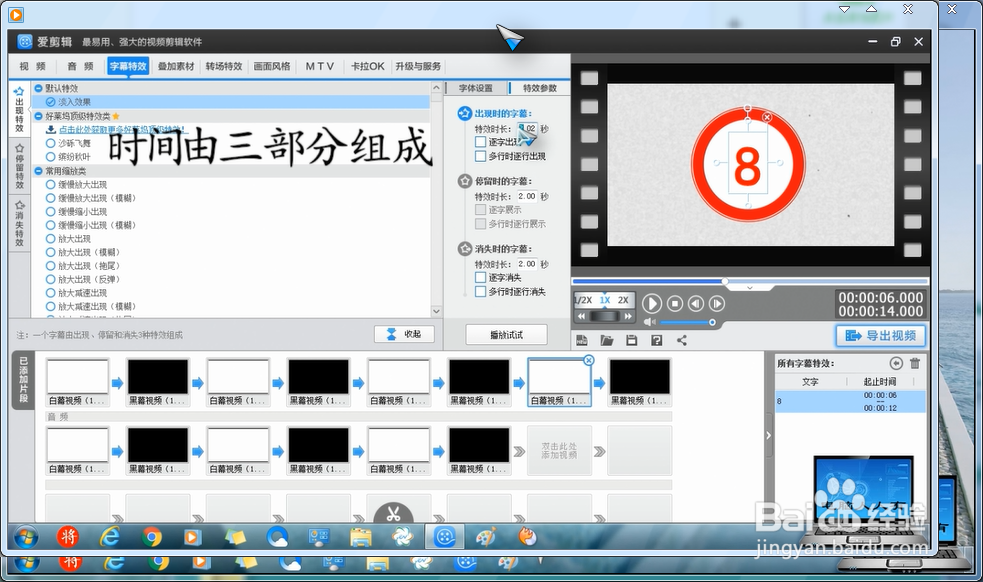Click the back arrow icon in subtitle effects list
Screen dimensions: 983x582
[896, 363]
